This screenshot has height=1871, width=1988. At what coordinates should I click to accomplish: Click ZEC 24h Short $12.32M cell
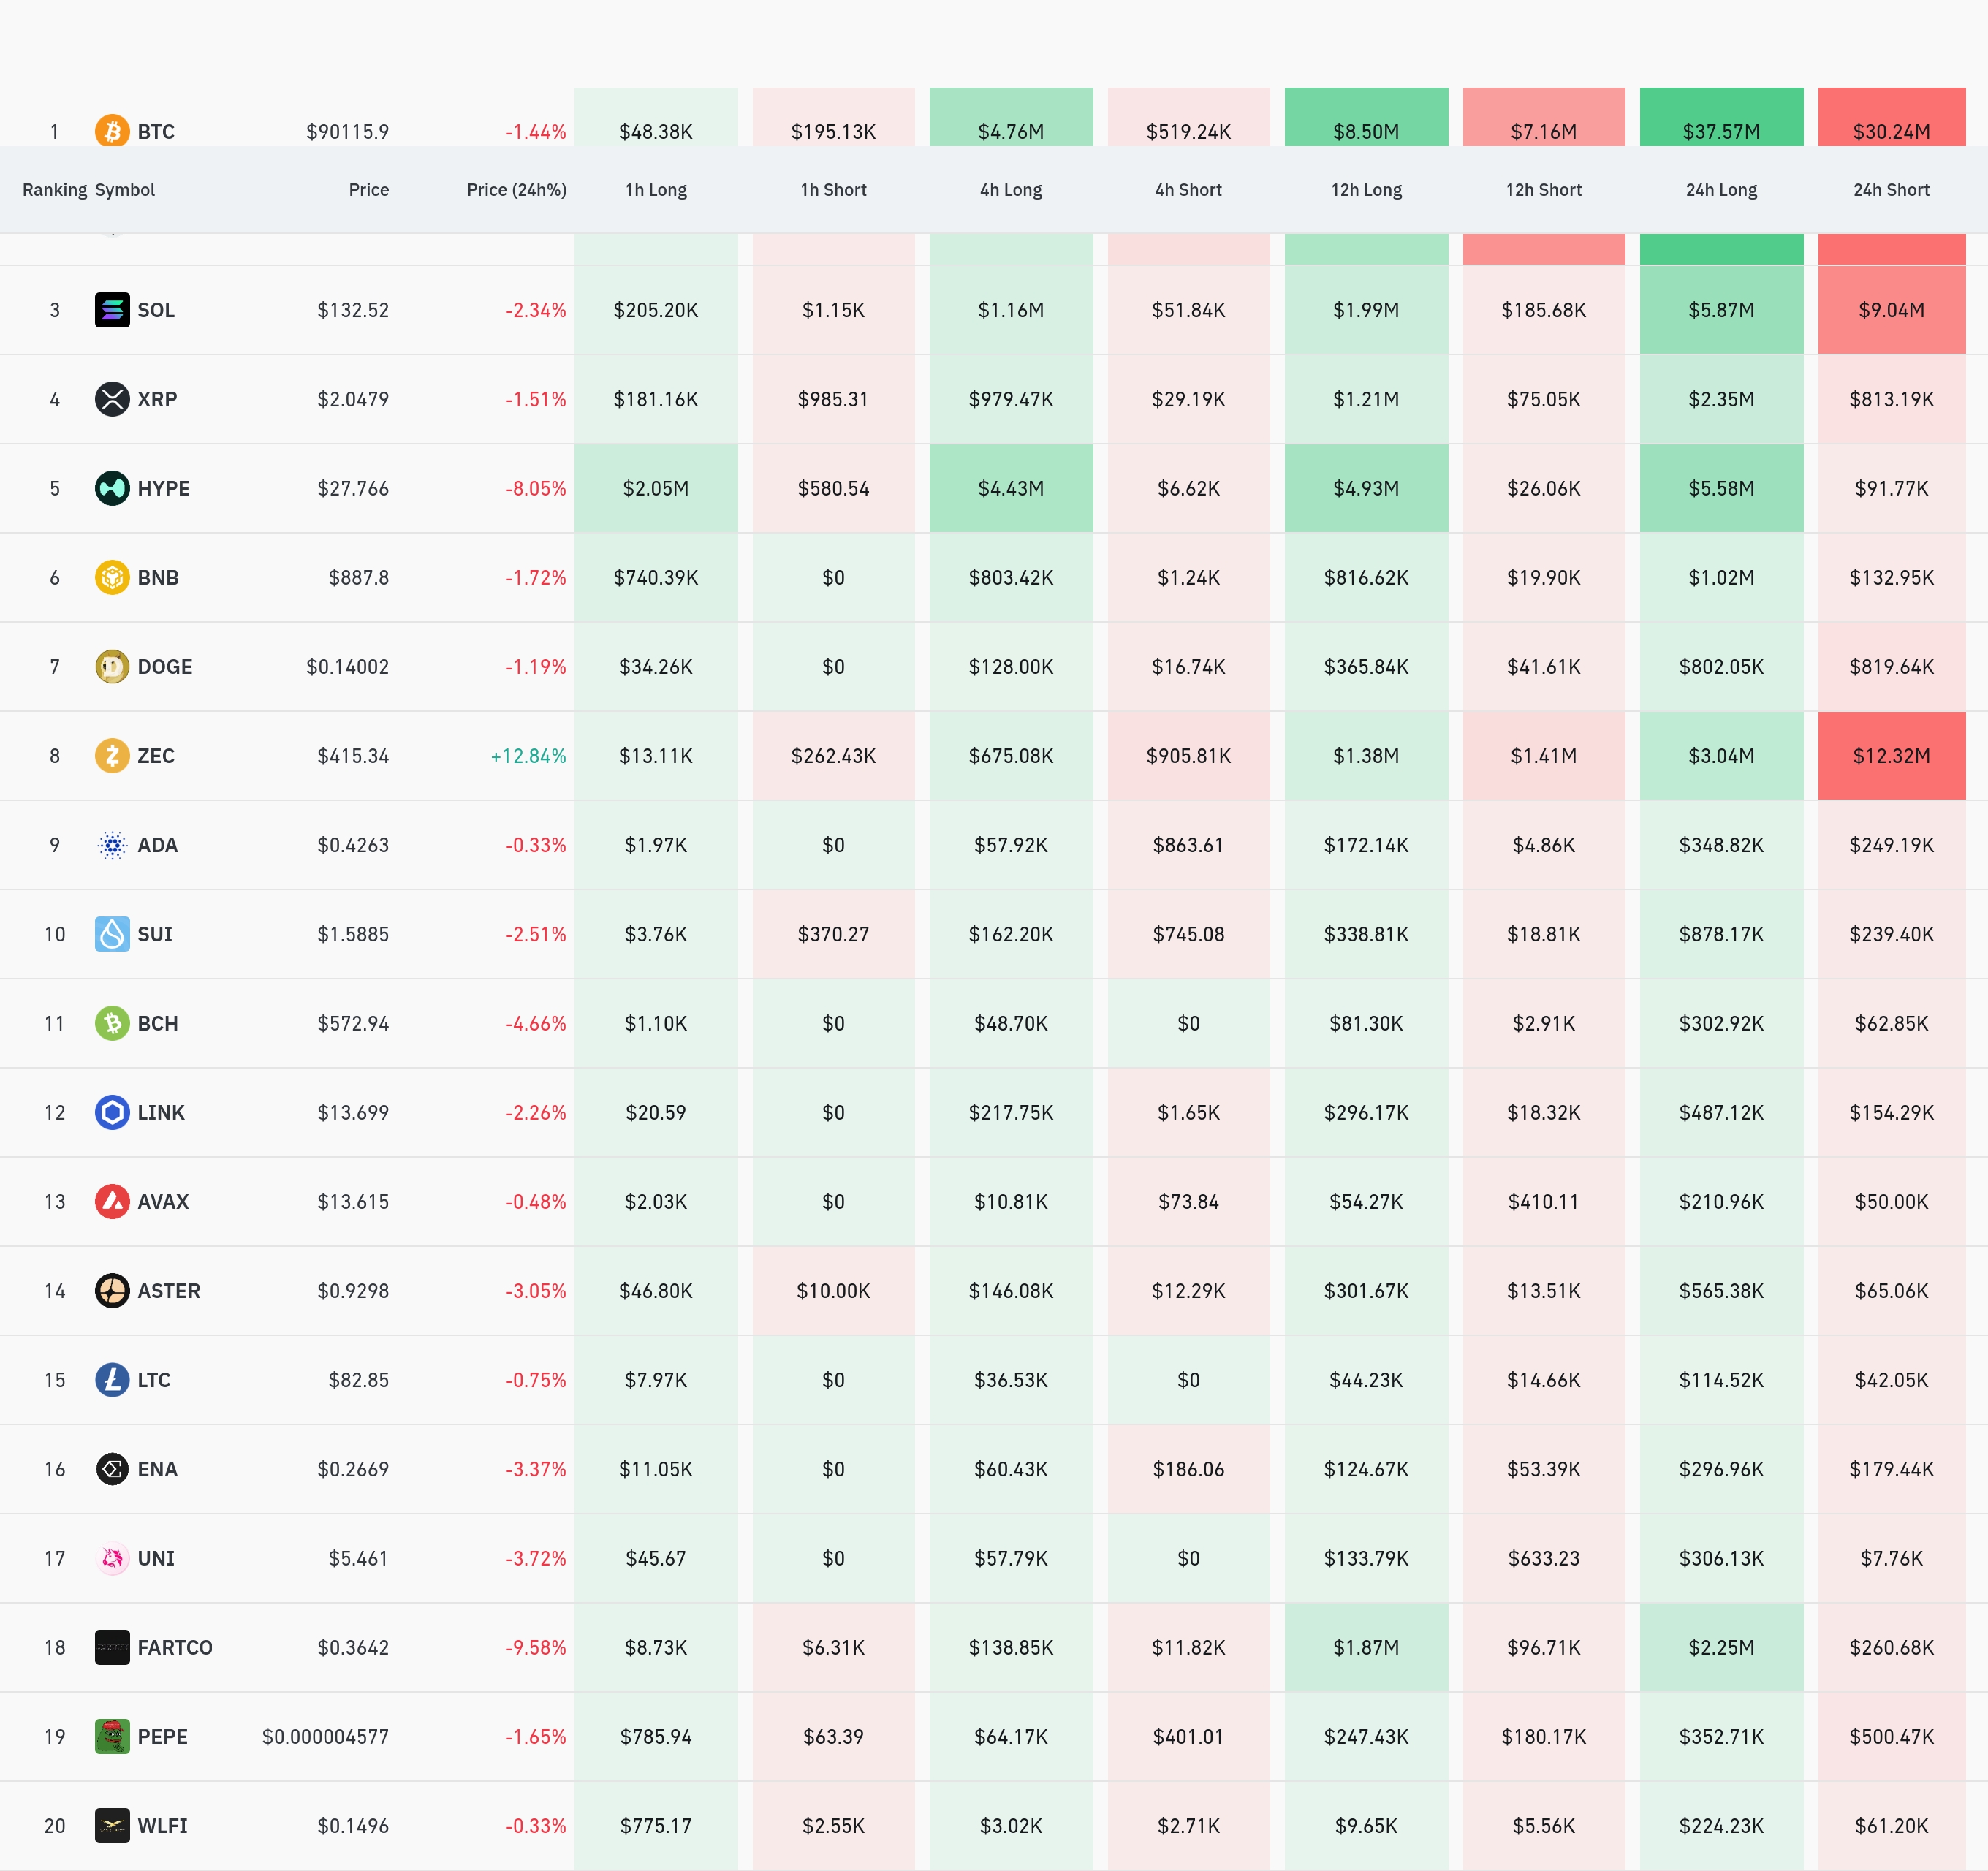coord(1890,756)
